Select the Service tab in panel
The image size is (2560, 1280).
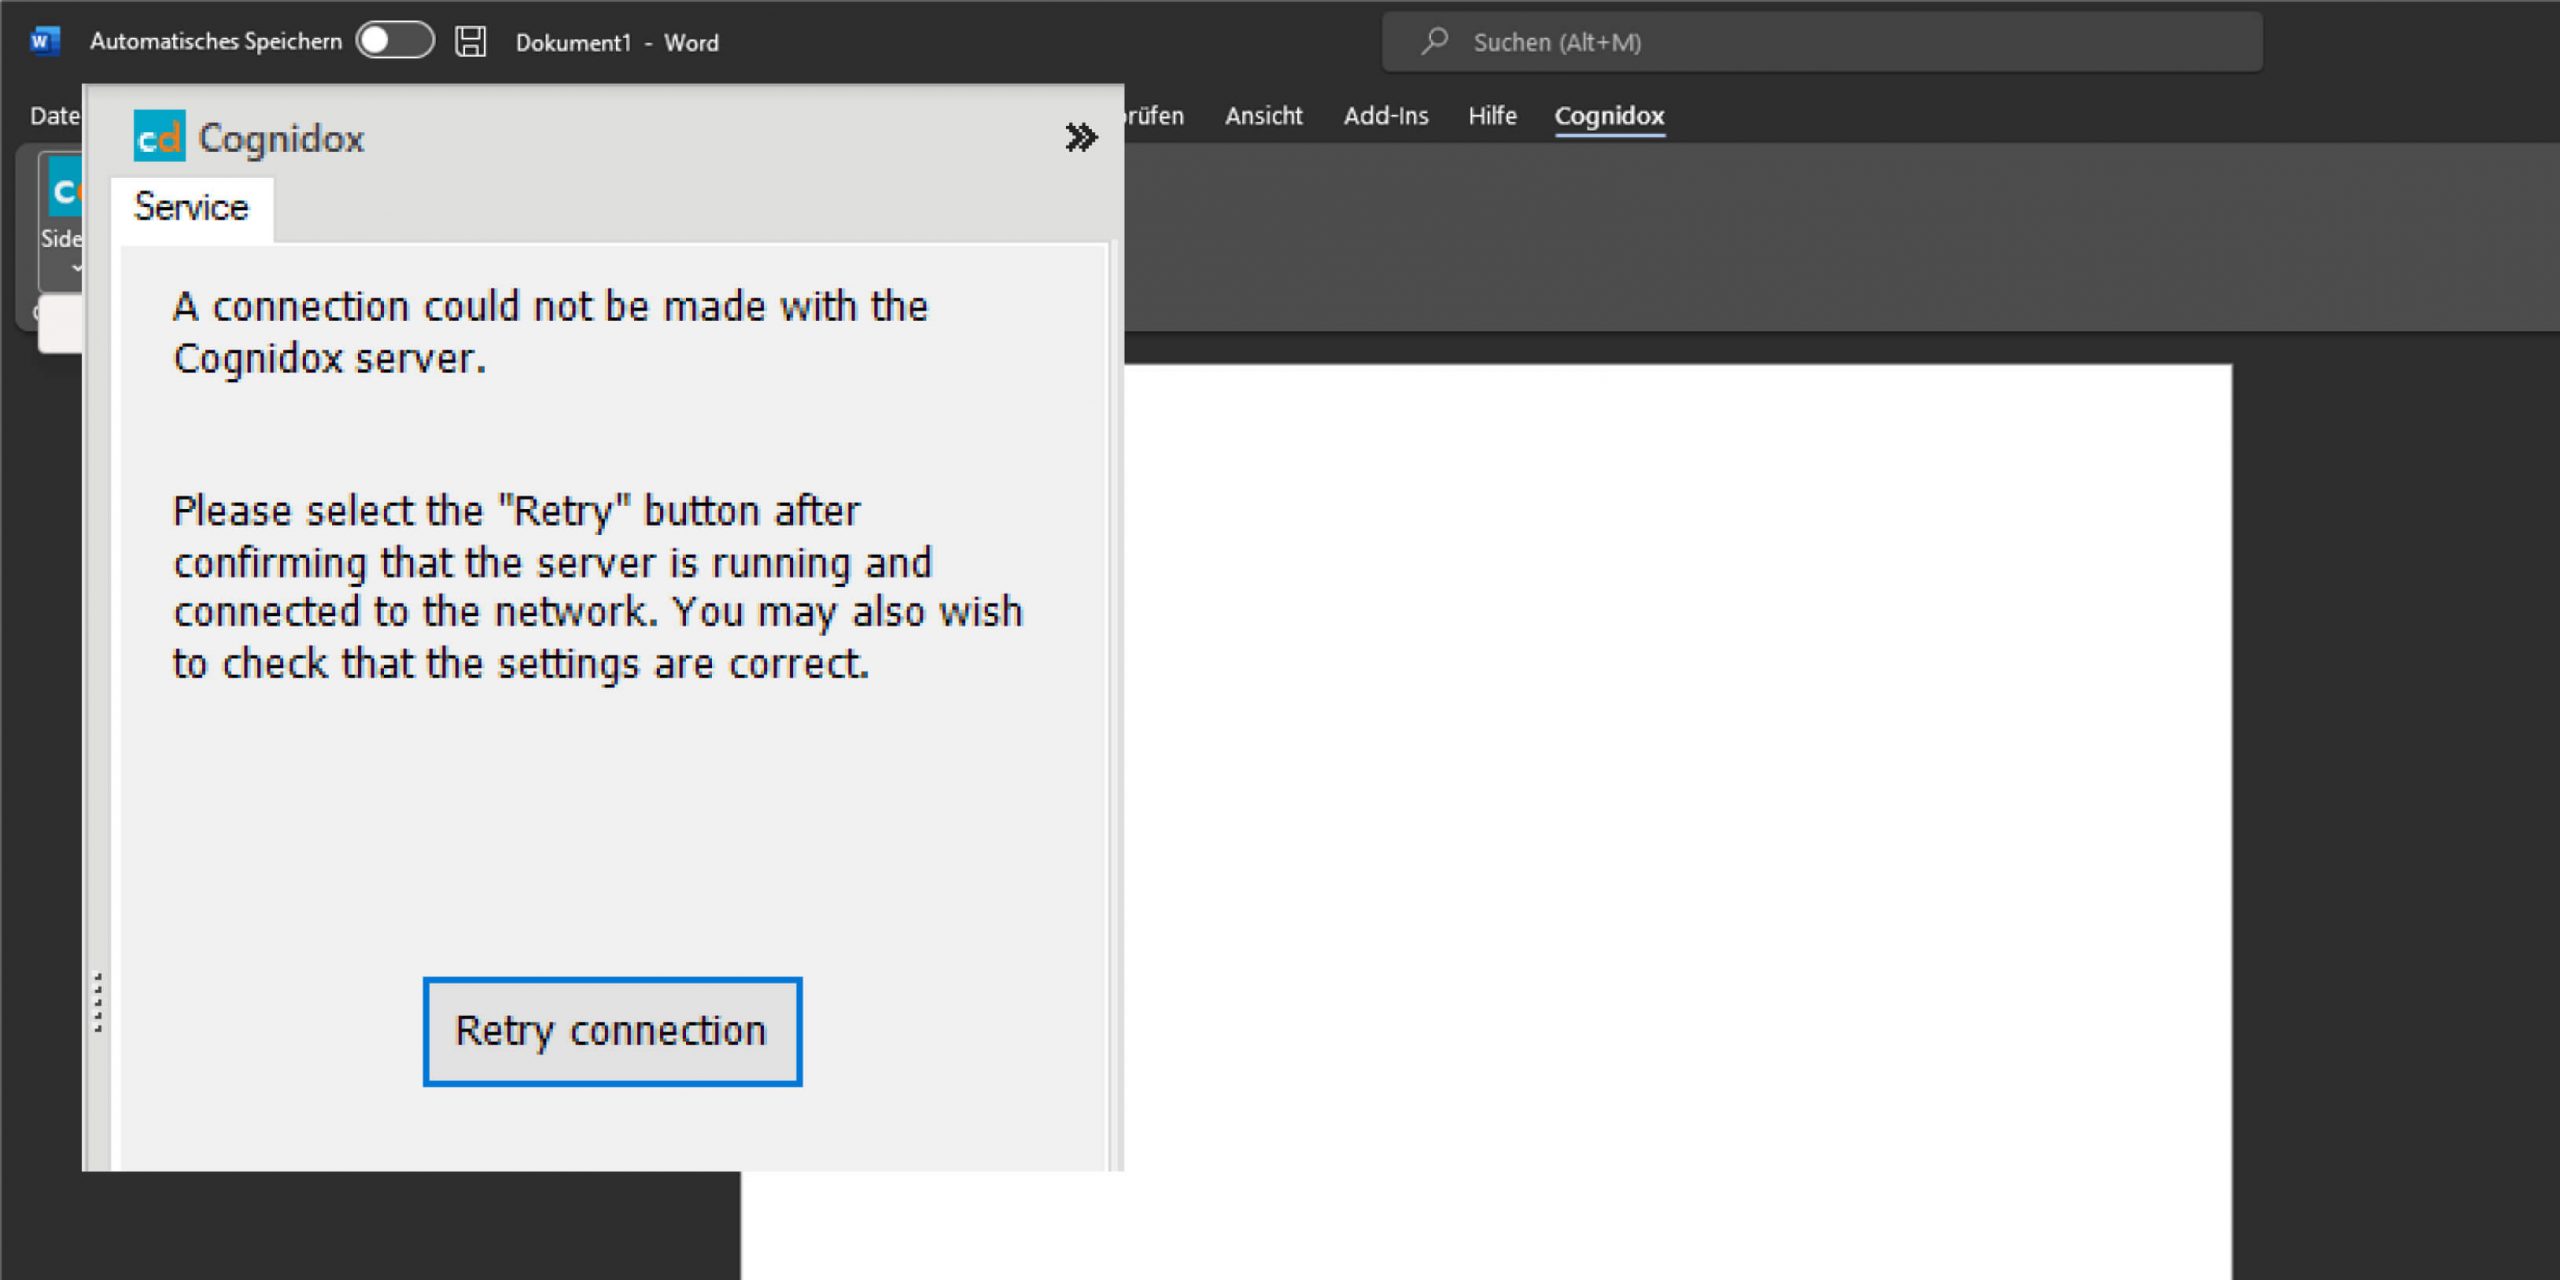point(191,208)
